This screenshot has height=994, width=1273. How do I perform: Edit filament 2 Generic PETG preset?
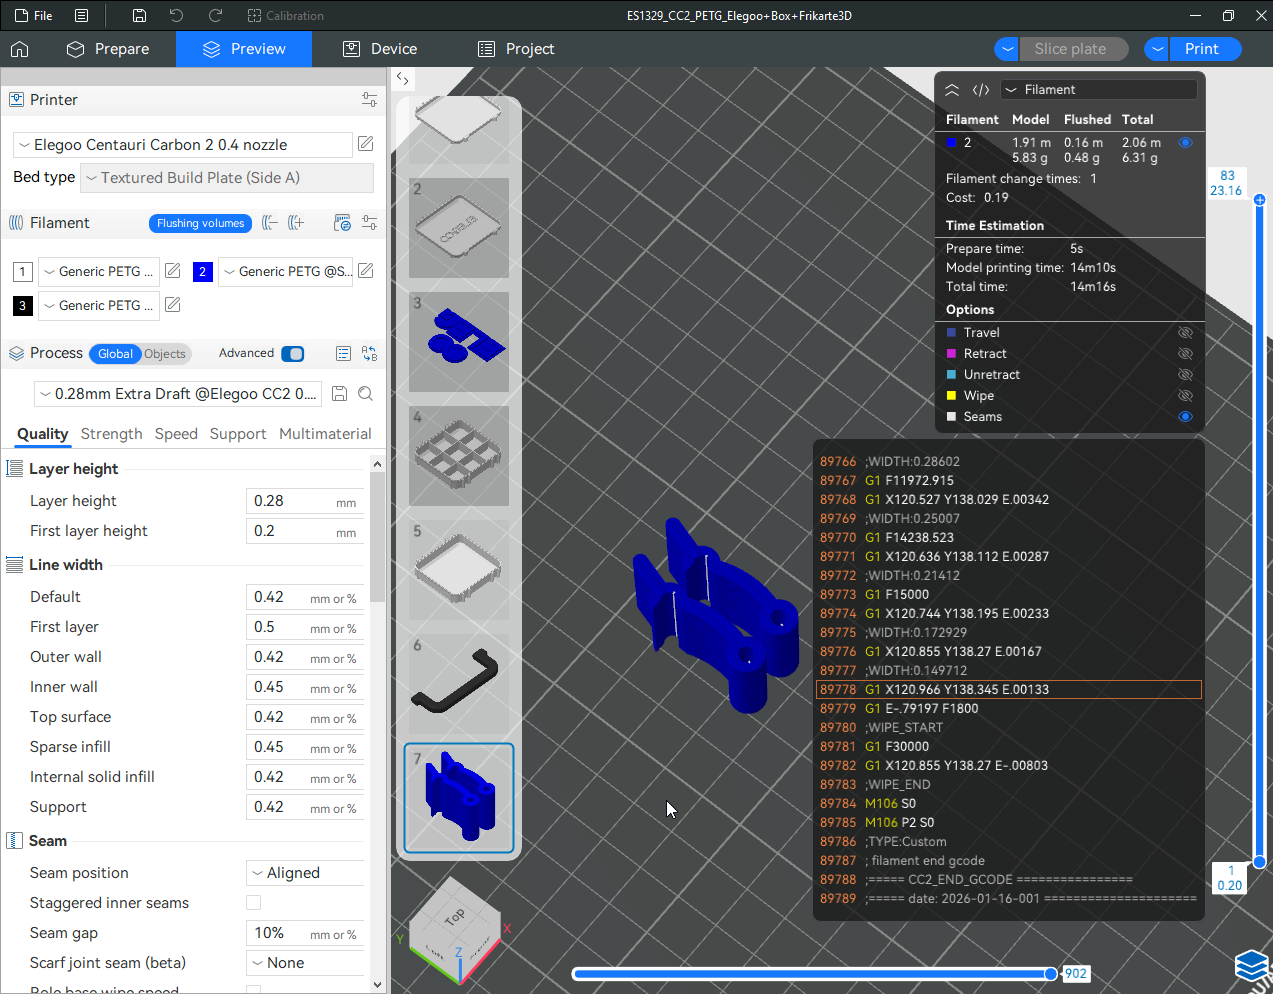[x=366, y=271]
